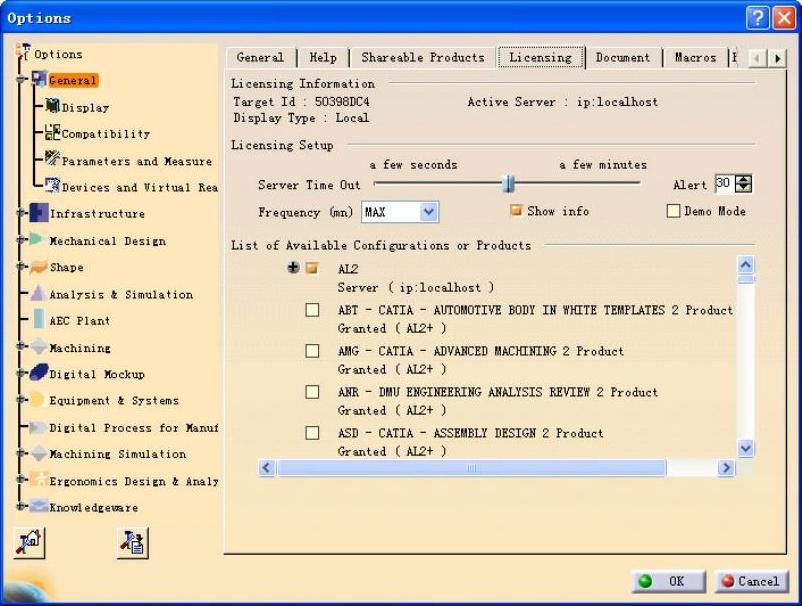Click the Alert value field
802x606 pixels.
point(724,184)
